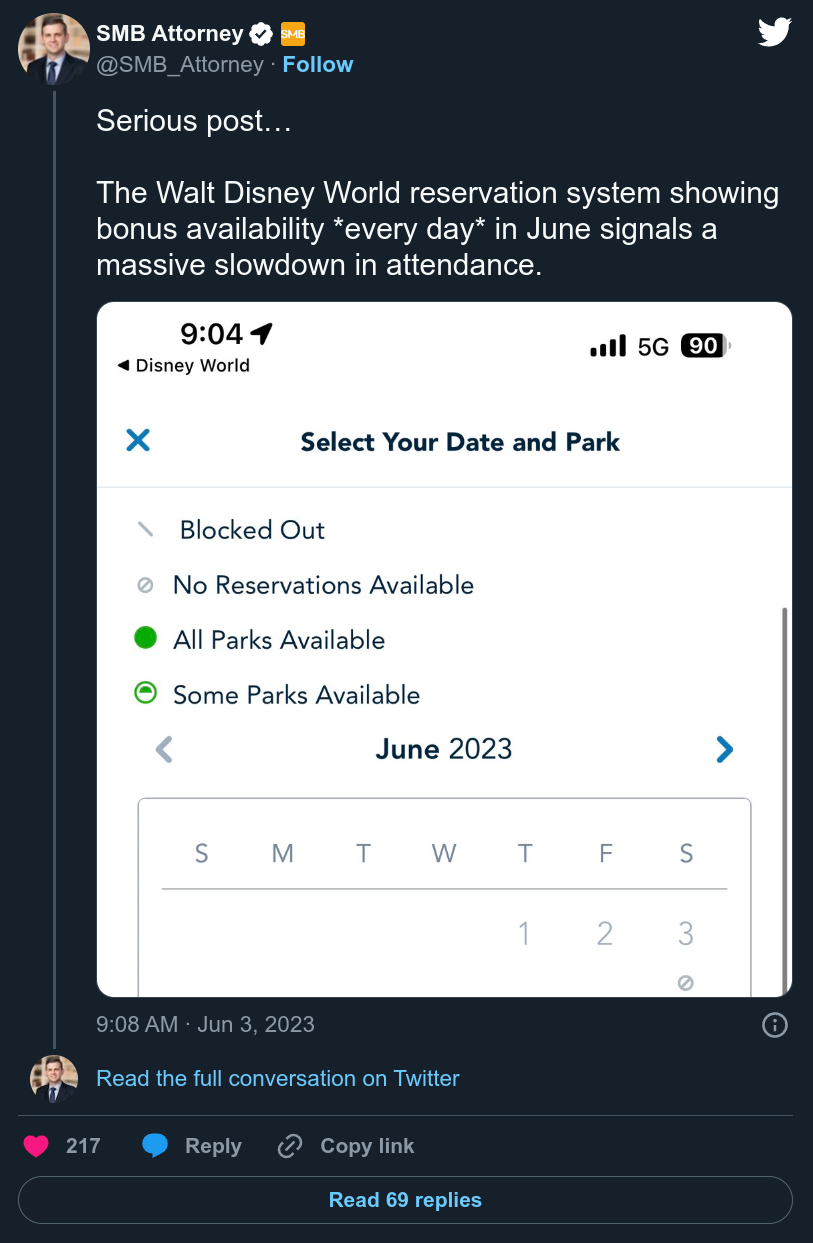Click the copy link chain icon
Screen dimensions: 813x1243
click(x=290, y=1146)
